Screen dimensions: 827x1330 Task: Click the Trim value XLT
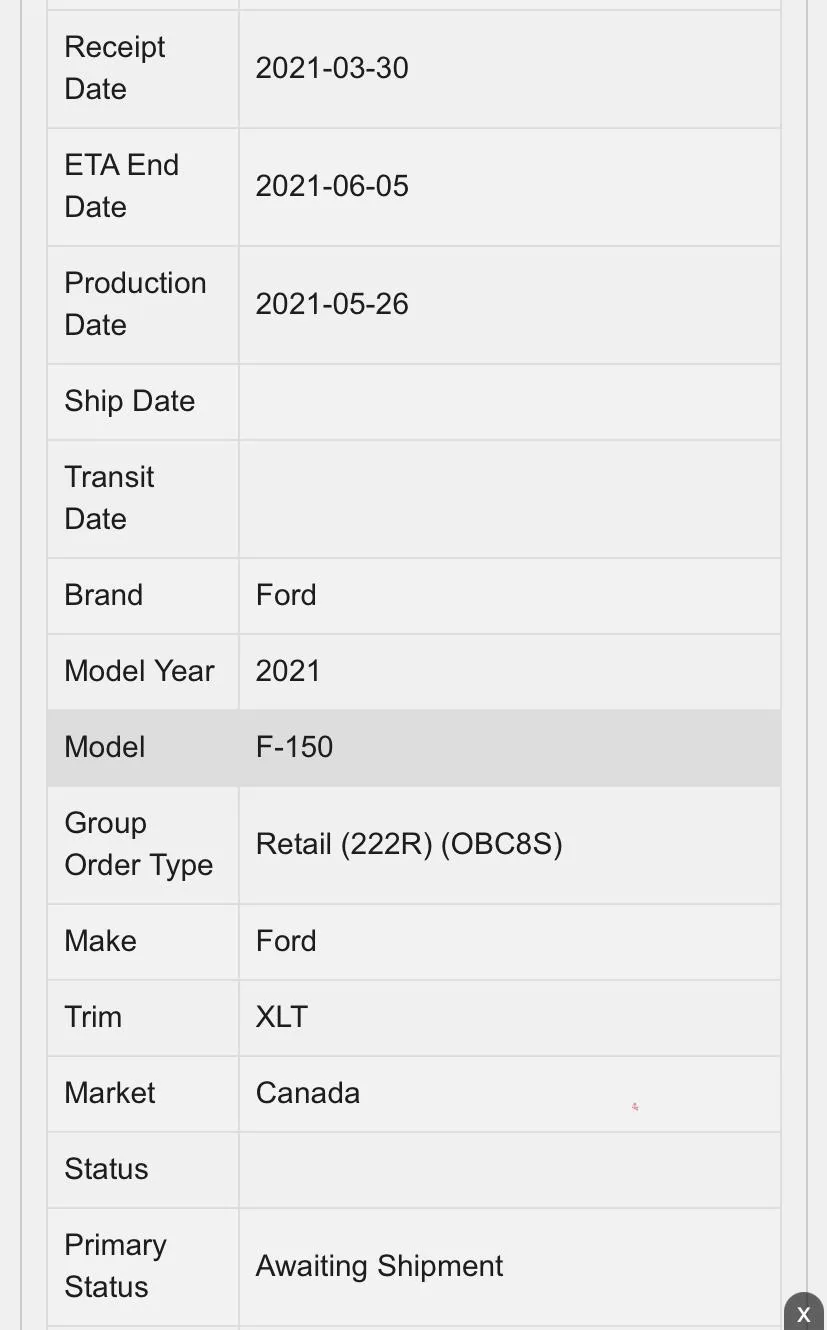coord(282,1017)
